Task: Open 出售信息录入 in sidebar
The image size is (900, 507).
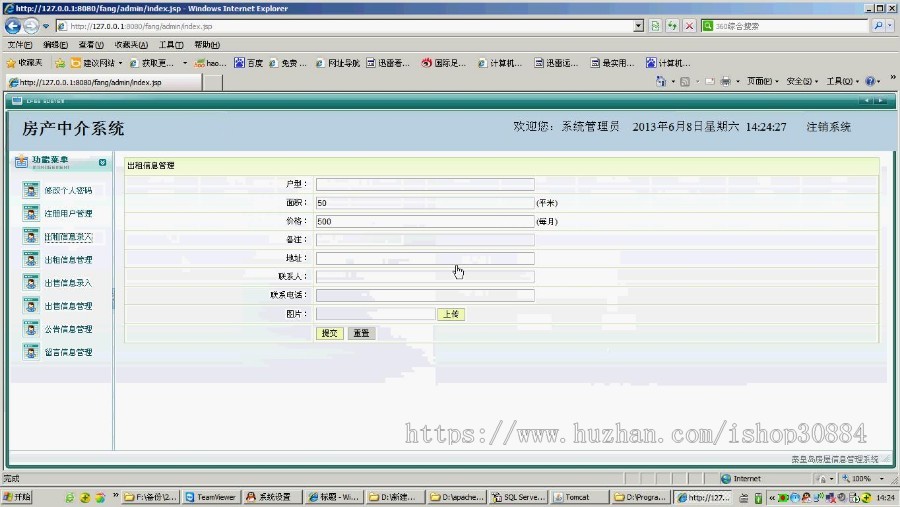Action: pos(68,282)
